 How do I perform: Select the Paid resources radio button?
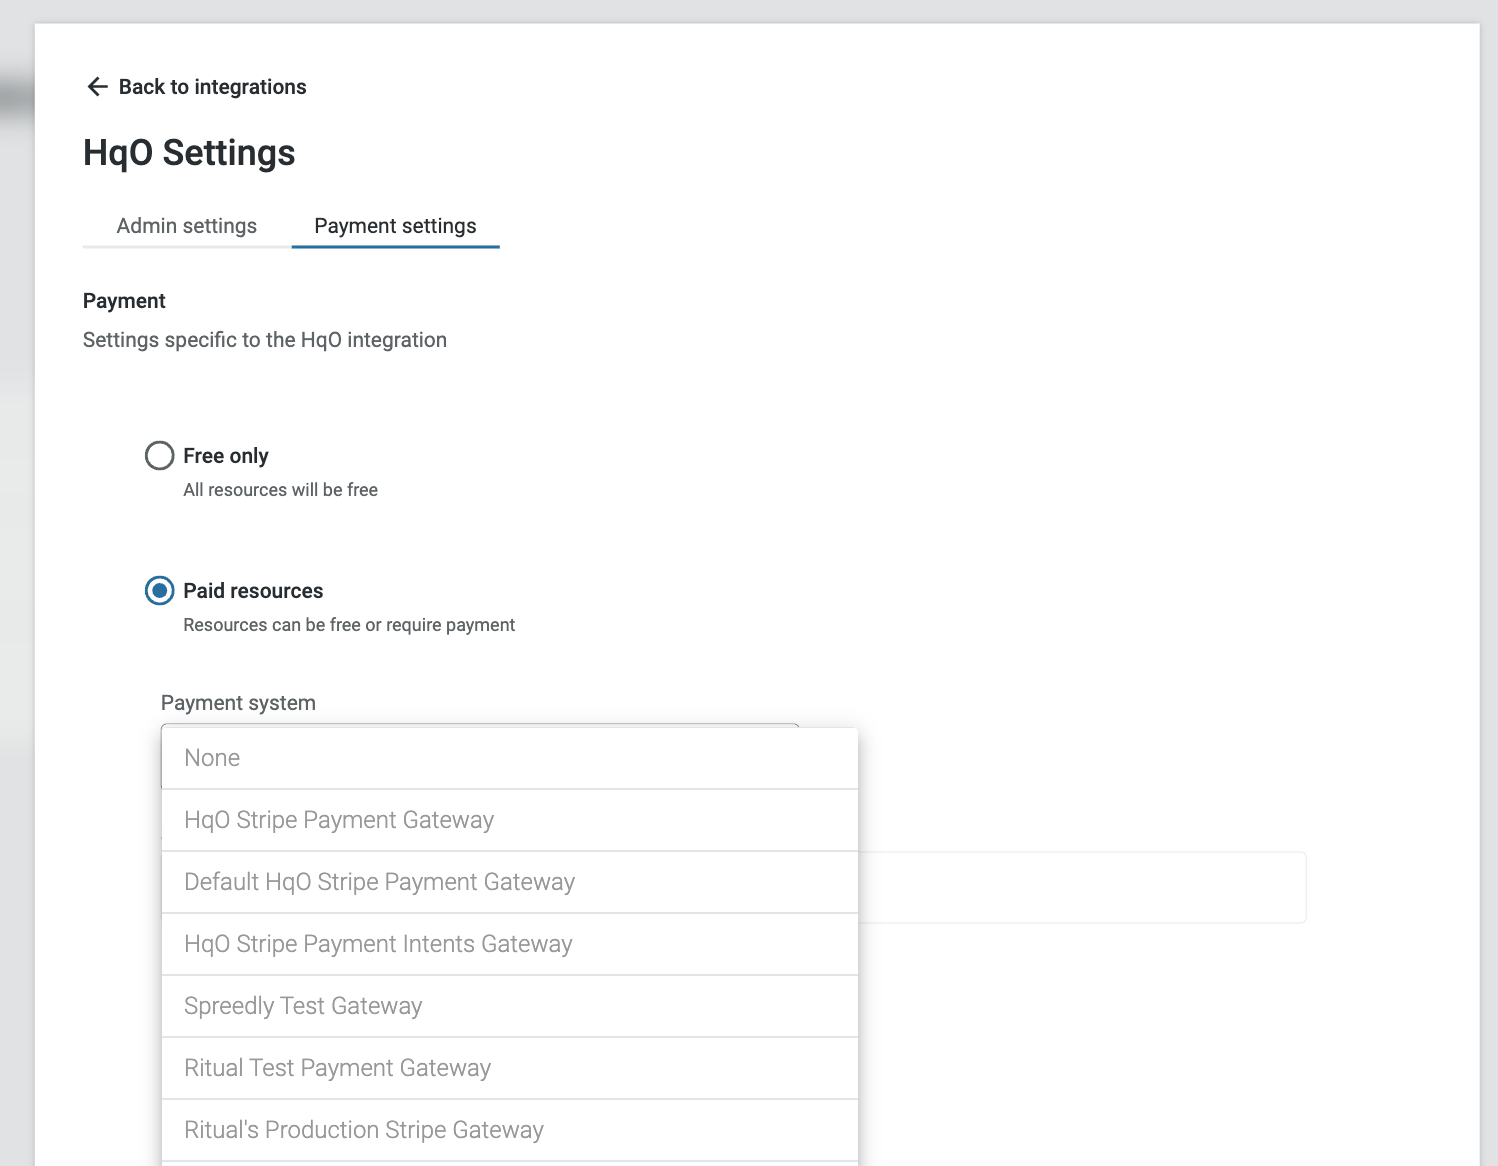[x=160, y=591]
